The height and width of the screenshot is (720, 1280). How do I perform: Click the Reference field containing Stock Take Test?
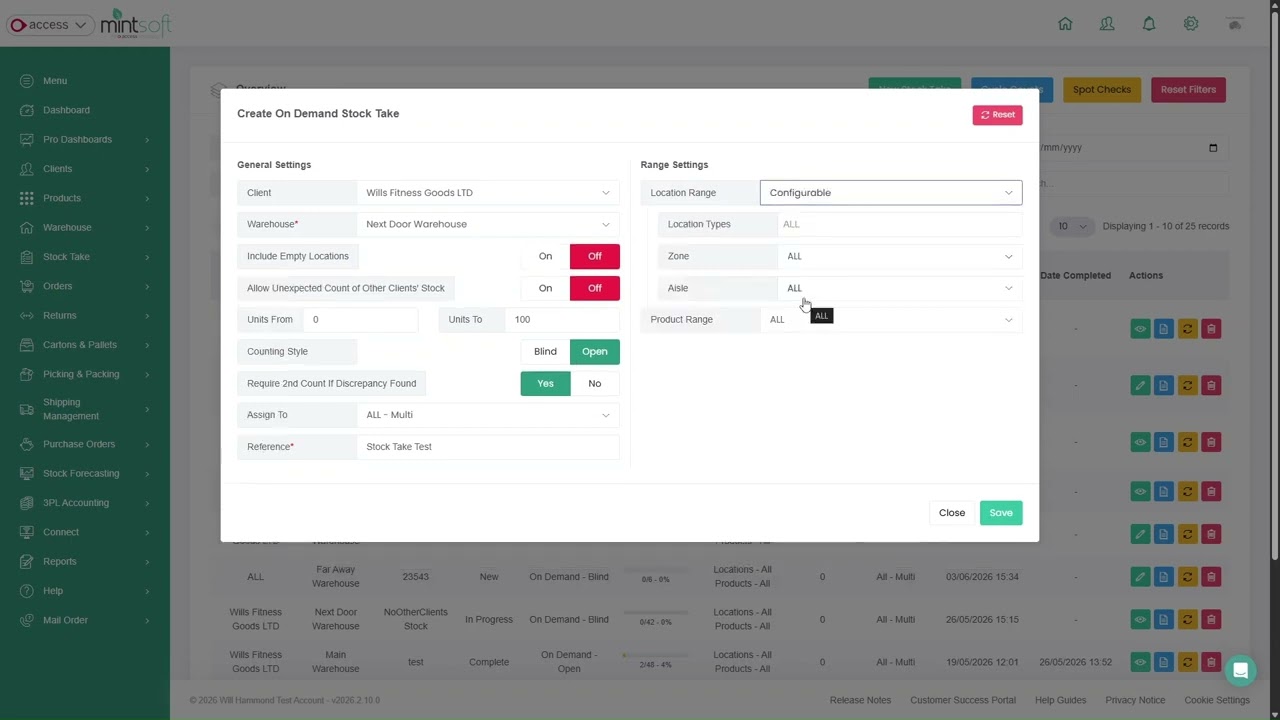pos(488,447)
